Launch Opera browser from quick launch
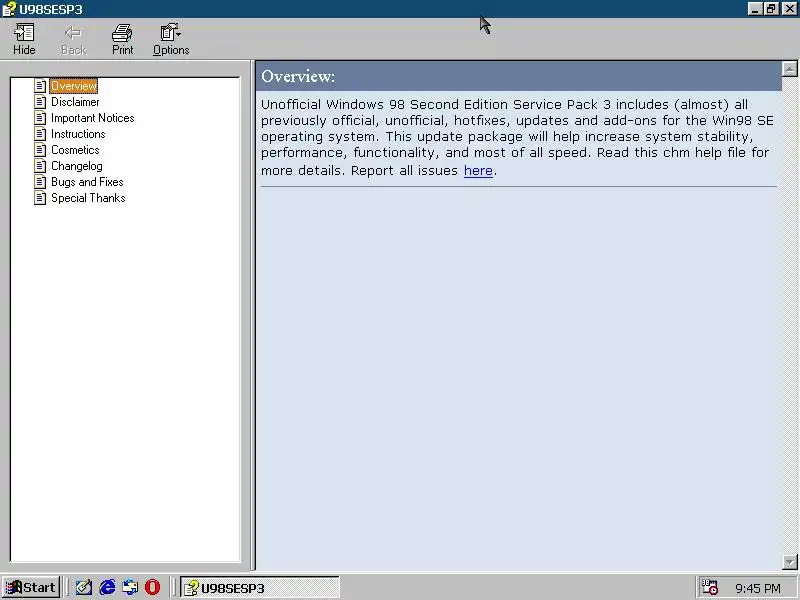The height and width of the screenshot is (600, 800). 153,587
